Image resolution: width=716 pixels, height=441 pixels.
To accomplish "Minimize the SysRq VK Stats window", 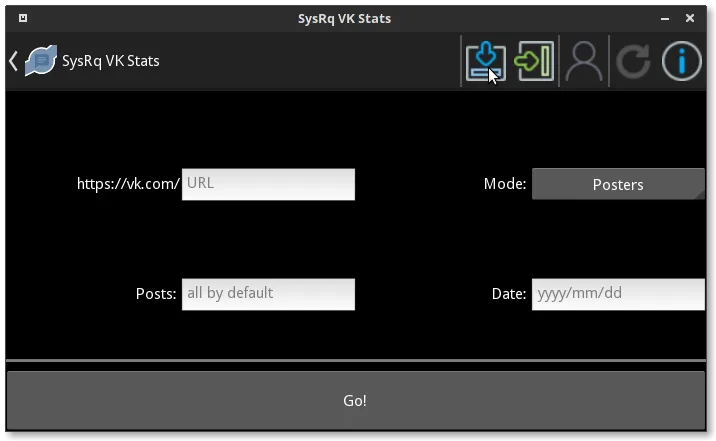I will click(665, 18).
